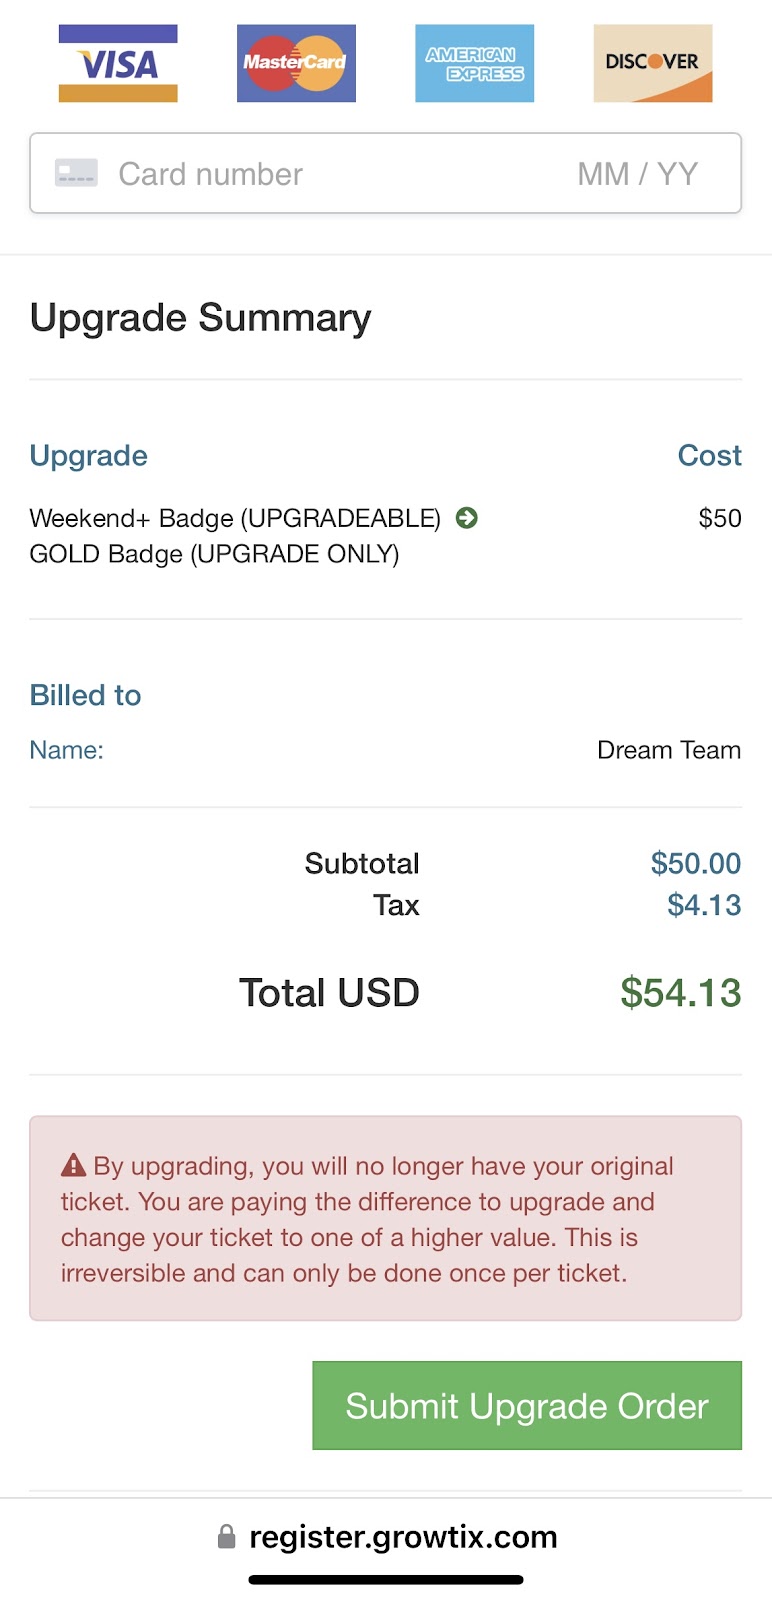Click the padlock icon by the URL
The height and width of the screenshot is (1600, 772).
[x=227, y=1537]
